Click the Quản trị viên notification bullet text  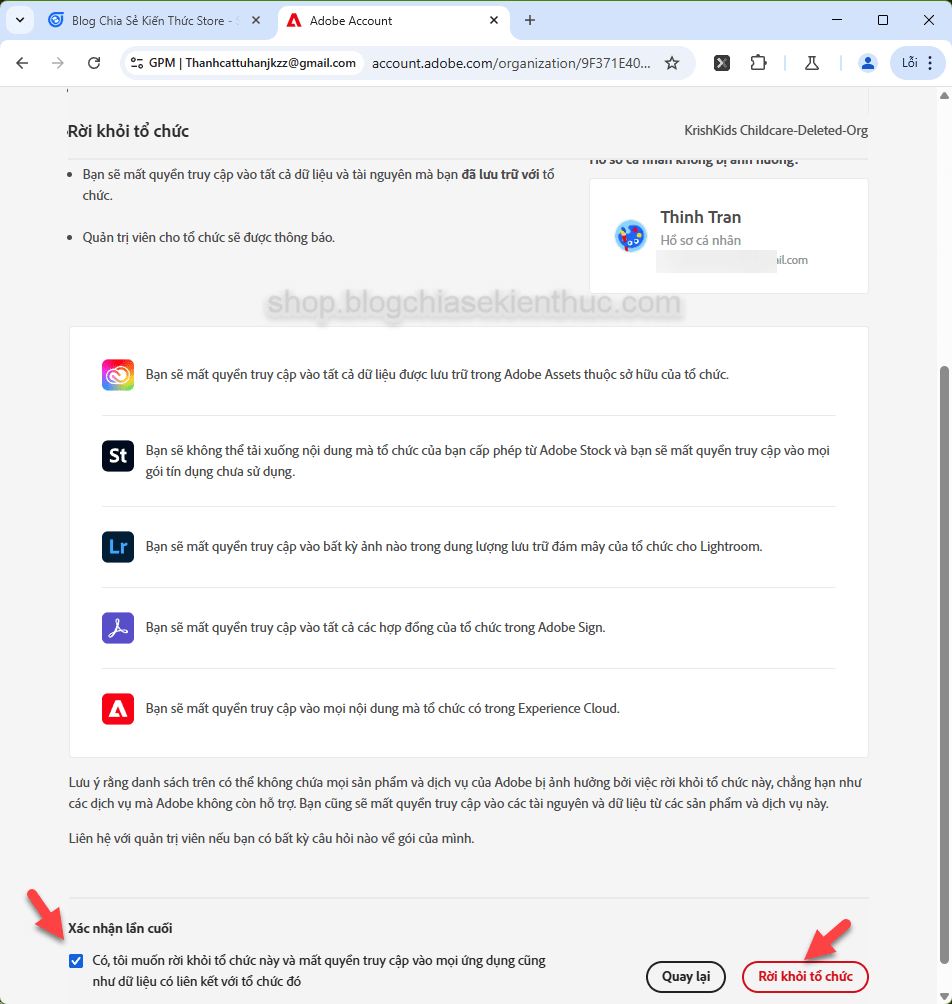pos(209,238)
